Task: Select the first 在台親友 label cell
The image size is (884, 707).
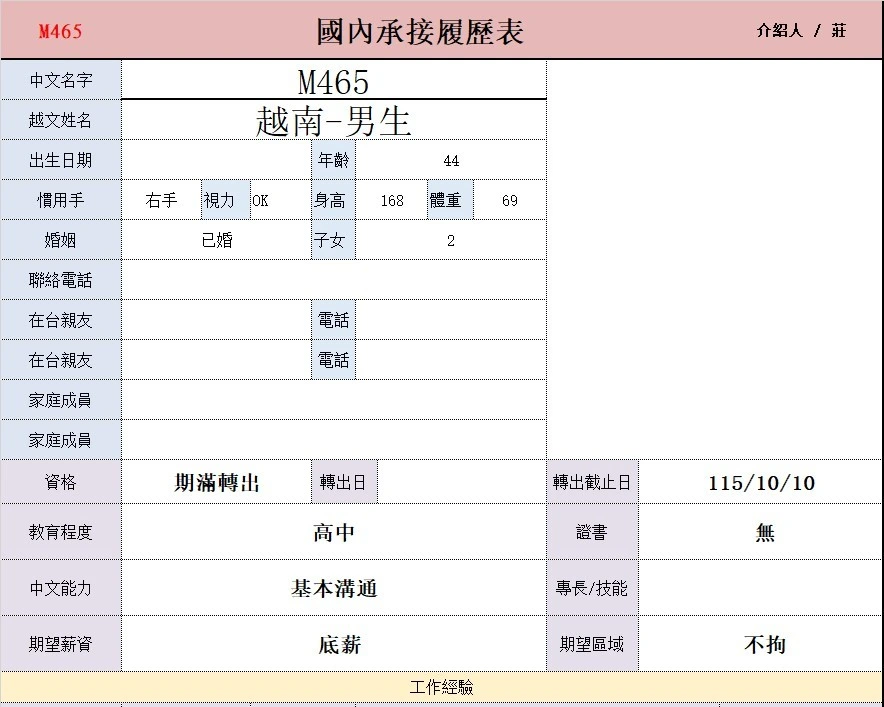Action: click(61, 320)
